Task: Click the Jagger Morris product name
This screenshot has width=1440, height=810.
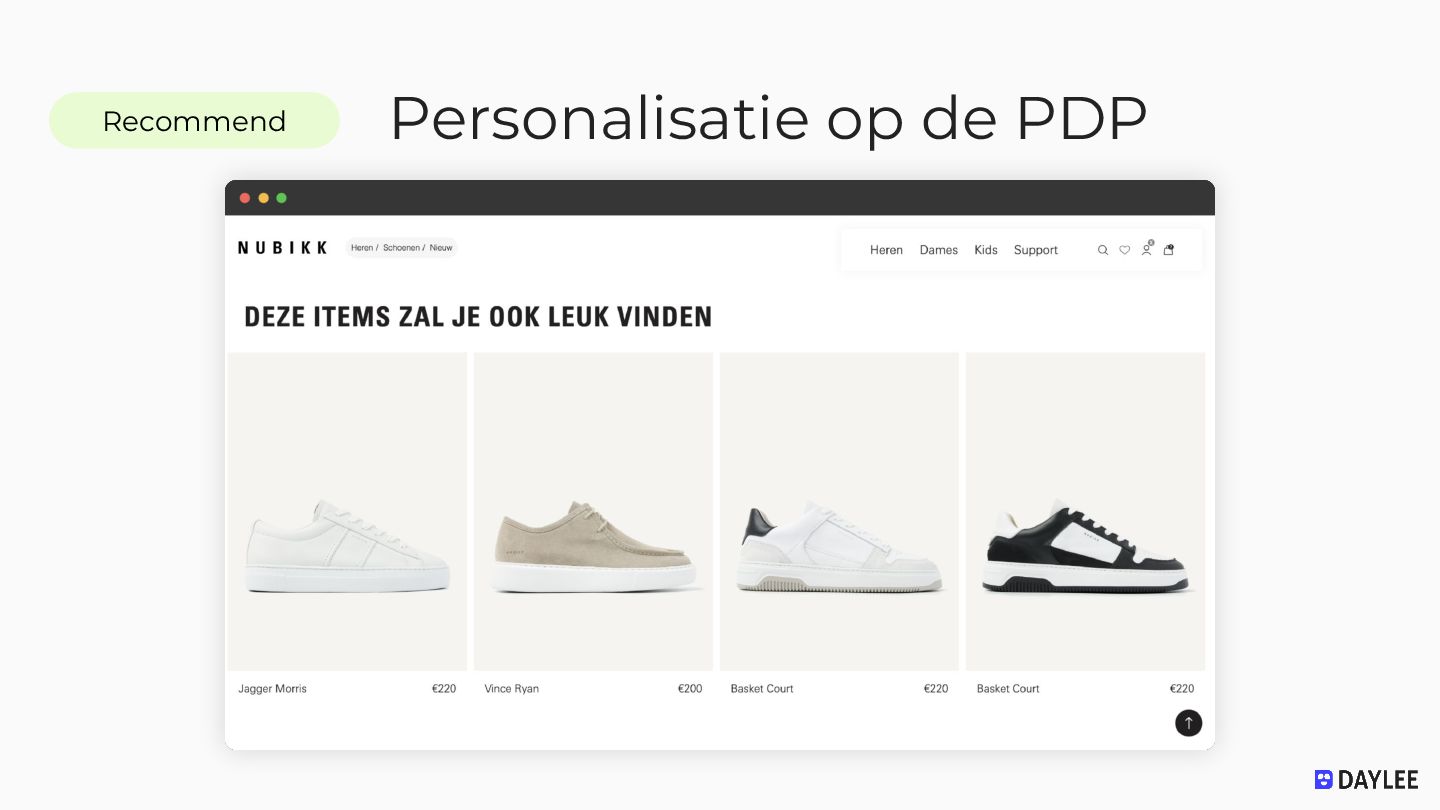Action: 272,689
